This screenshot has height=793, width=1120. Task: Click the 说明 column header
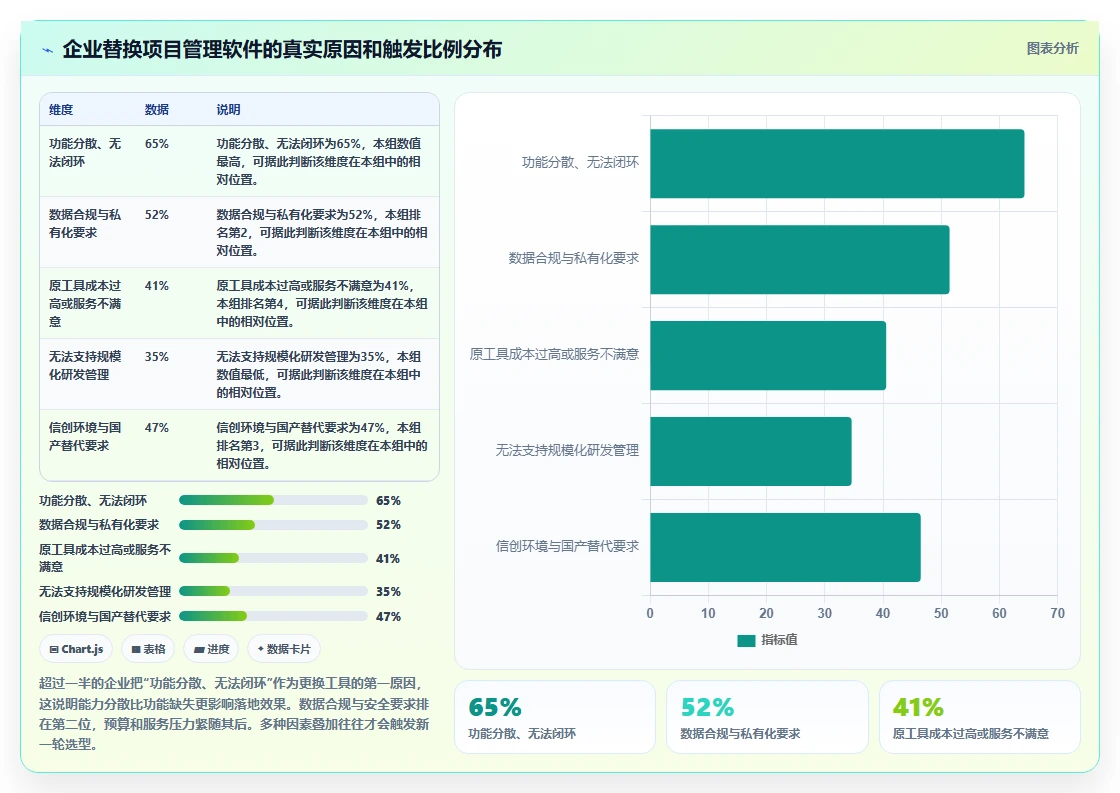pyautogui.click(x=229, y=109)
